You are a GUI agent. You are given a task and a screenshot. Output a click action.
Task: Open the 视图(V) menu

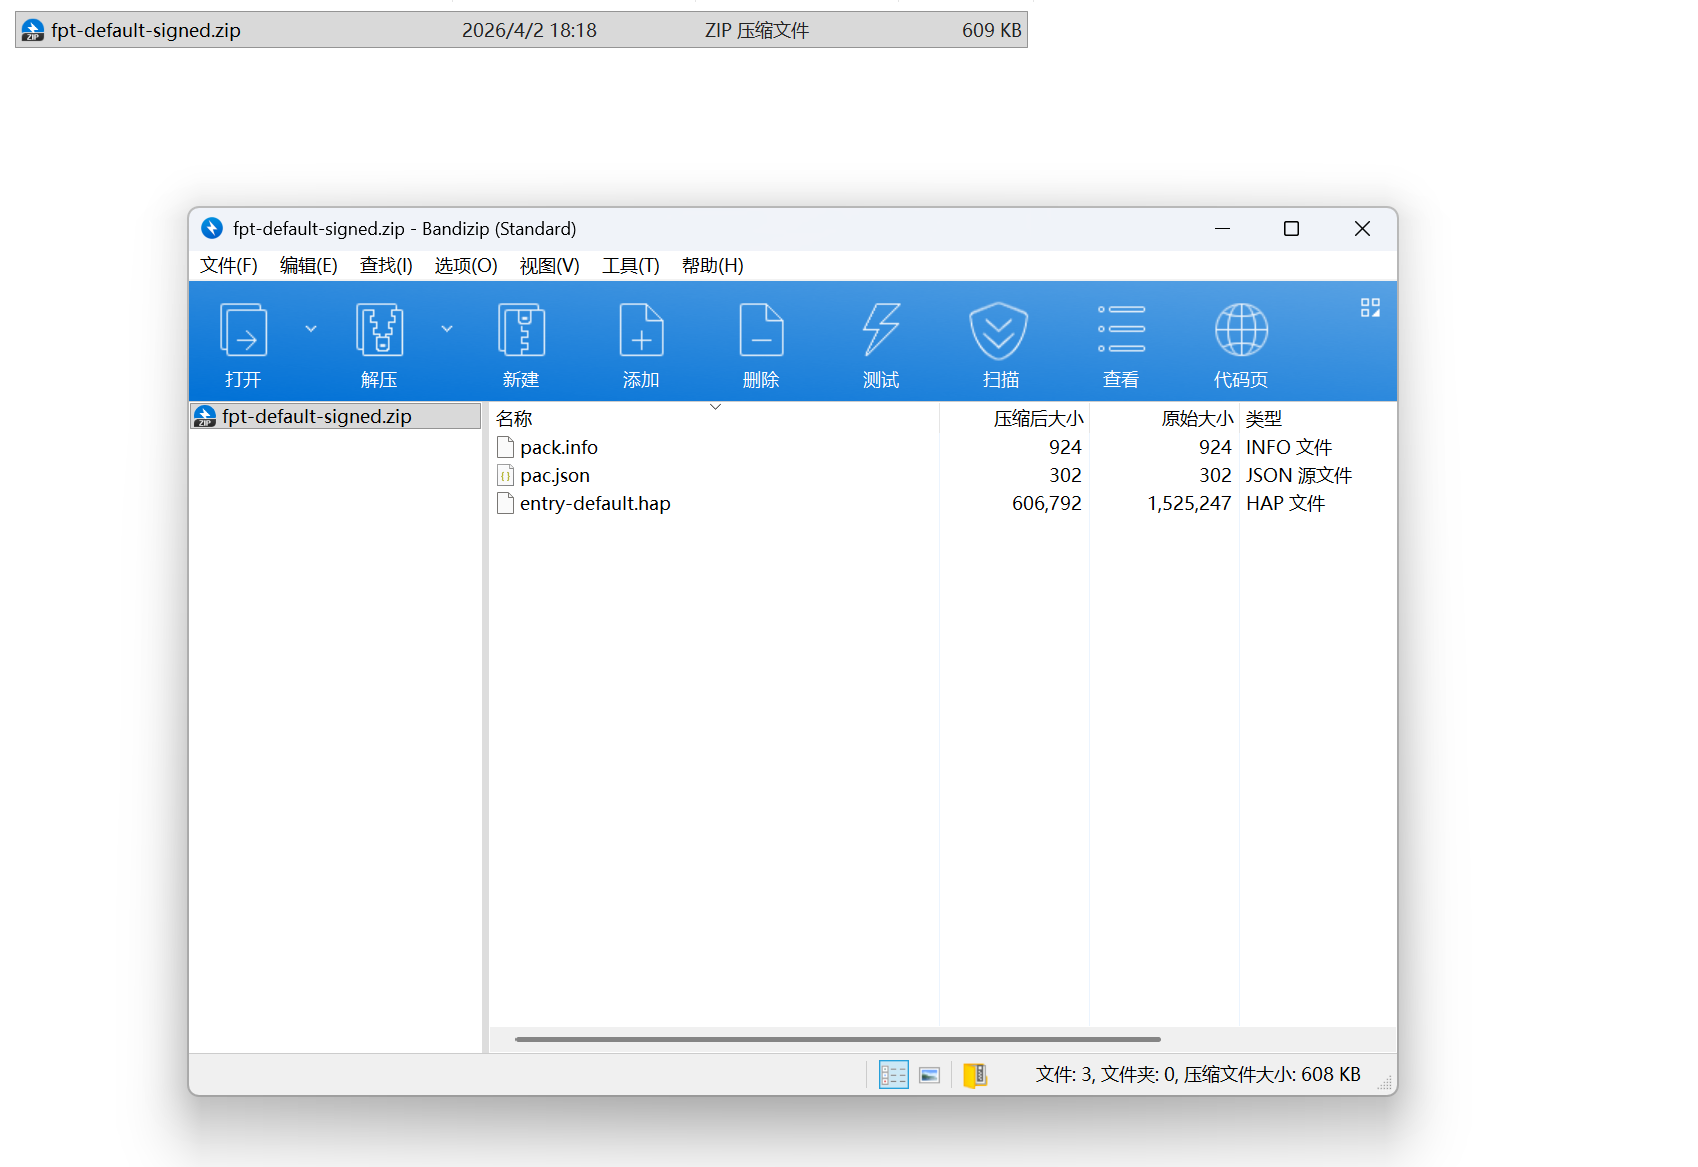coord(549,265)
